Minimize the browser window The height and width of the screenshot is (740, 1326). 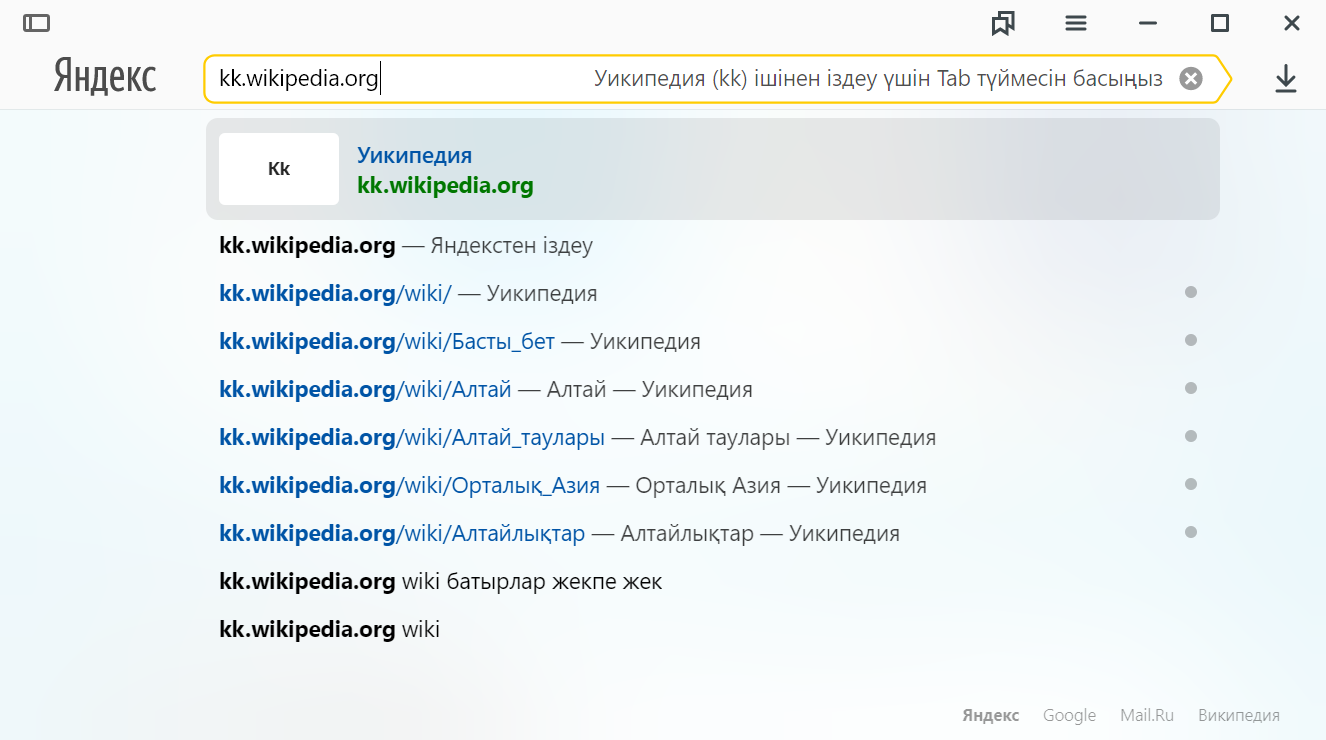[x=1148, y=23]
